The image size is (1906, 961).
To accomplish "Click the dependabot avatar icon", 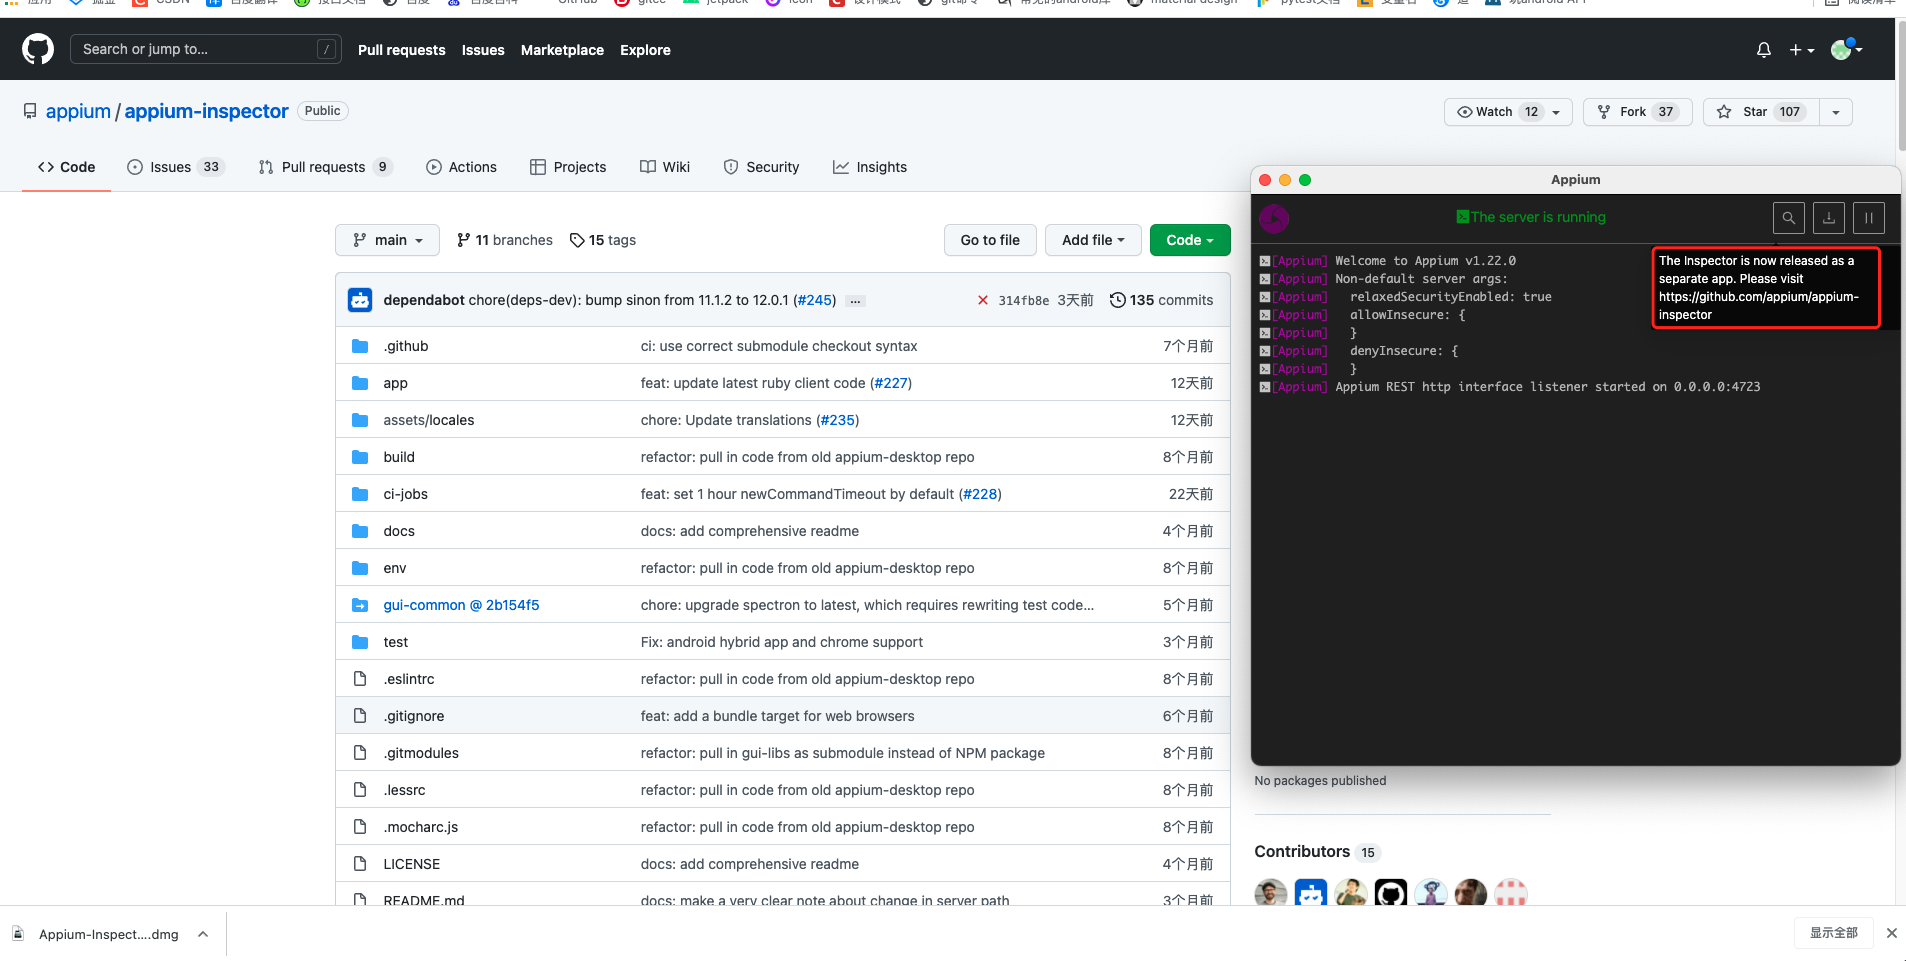I will 360,300.
